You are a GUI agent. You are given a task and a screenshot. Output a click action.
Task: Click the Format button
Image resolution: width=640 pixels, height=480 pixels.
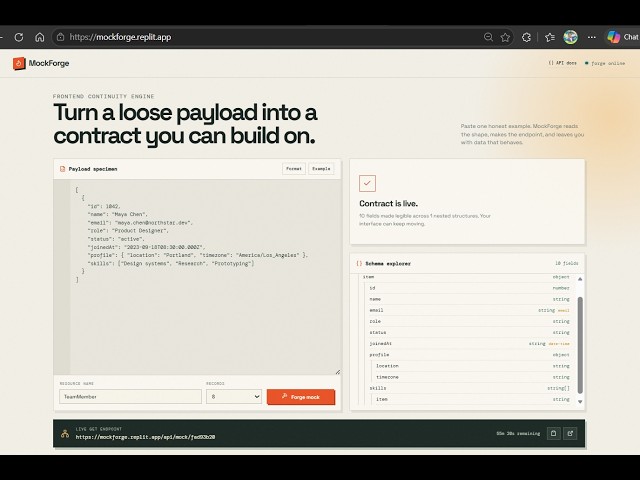pos(294,169)
